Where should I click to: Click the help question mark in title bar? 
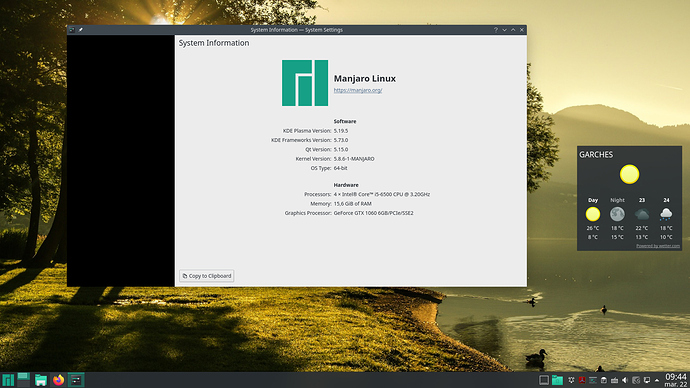click(495, 30)
